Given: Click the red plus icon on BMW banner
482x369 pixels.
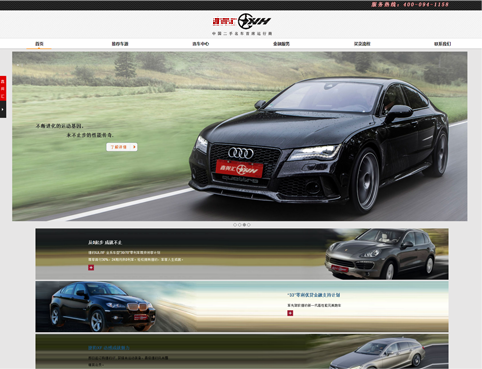Looking at the screenshot, I should [x=290, y=313].
